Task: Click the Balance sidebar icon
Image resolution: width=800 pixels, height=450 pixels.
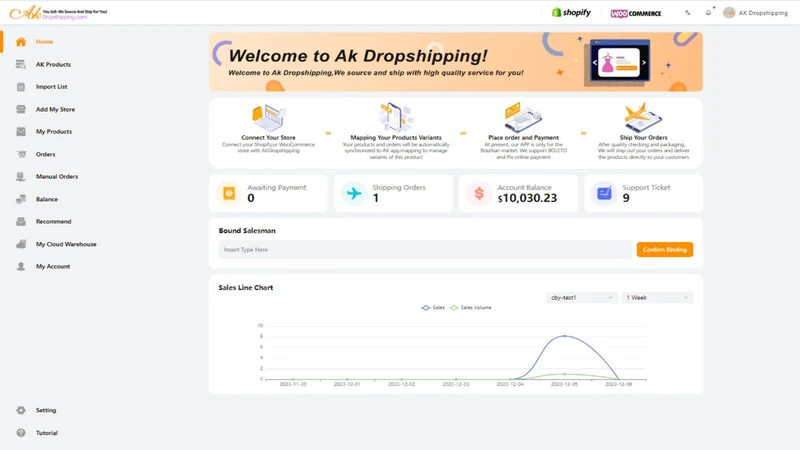Action: [x=21, y=199]
